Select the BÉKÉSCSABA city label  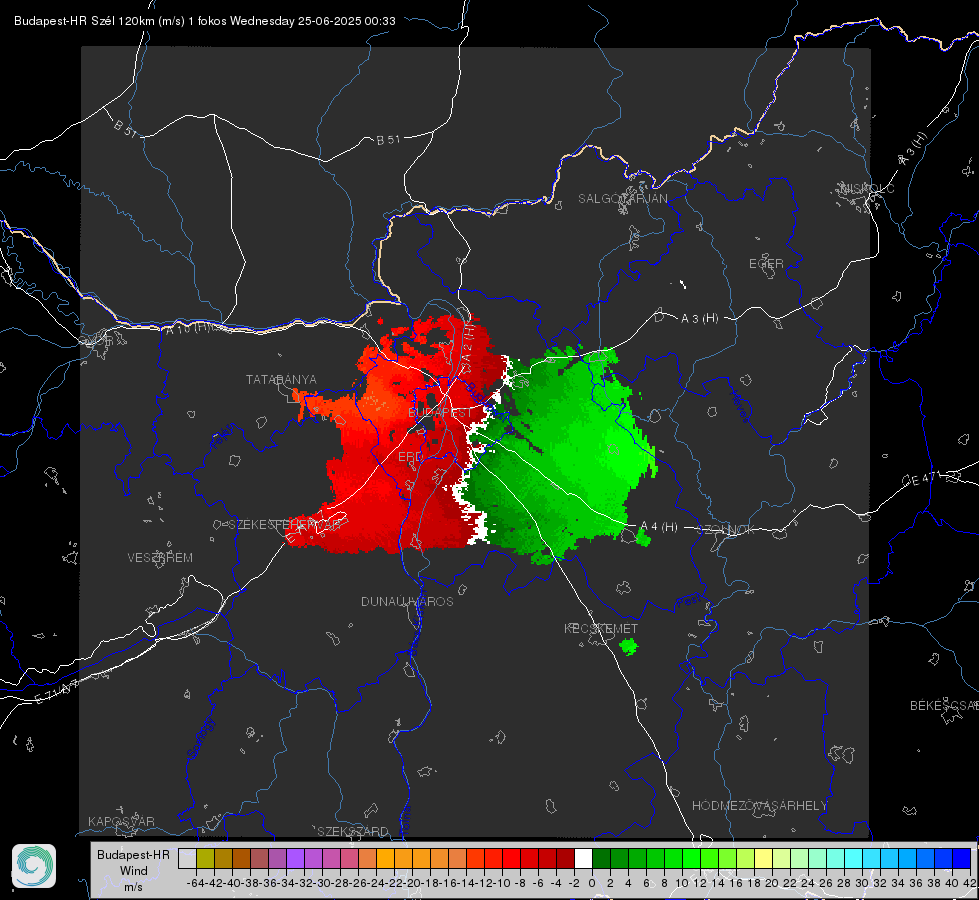(944, 706)
